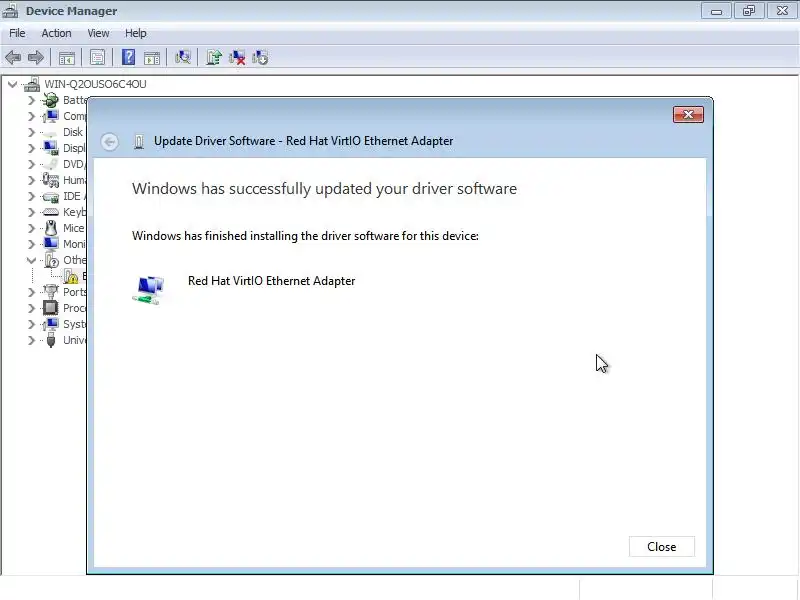Select the warning-marked unknown device icon
The image size is (800, 600).
71,277
